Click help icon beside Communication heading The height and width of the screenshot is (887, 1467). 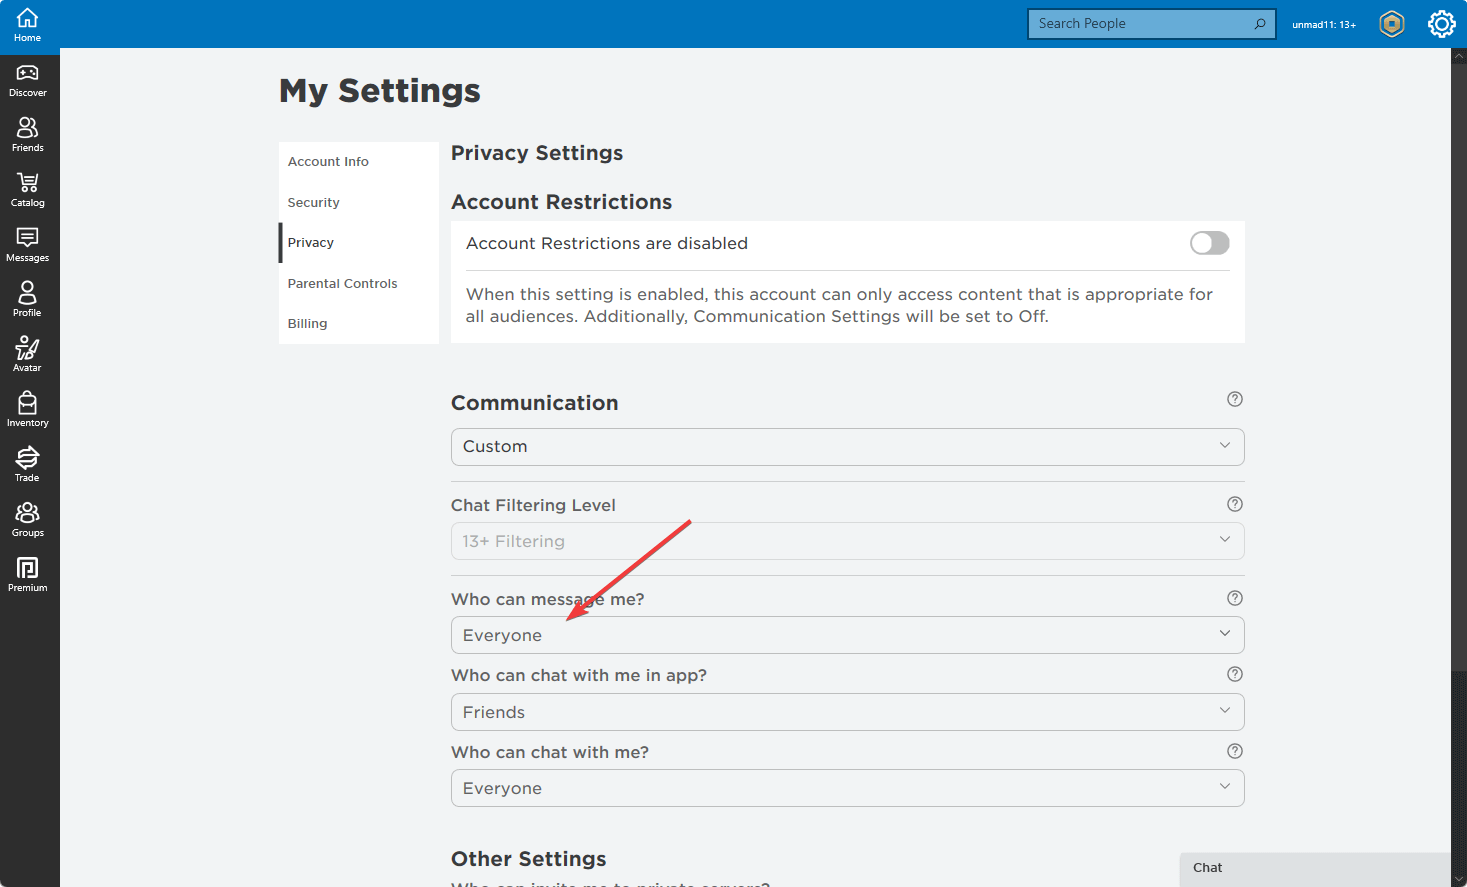pyautogui.click(x=1235, y=399)
